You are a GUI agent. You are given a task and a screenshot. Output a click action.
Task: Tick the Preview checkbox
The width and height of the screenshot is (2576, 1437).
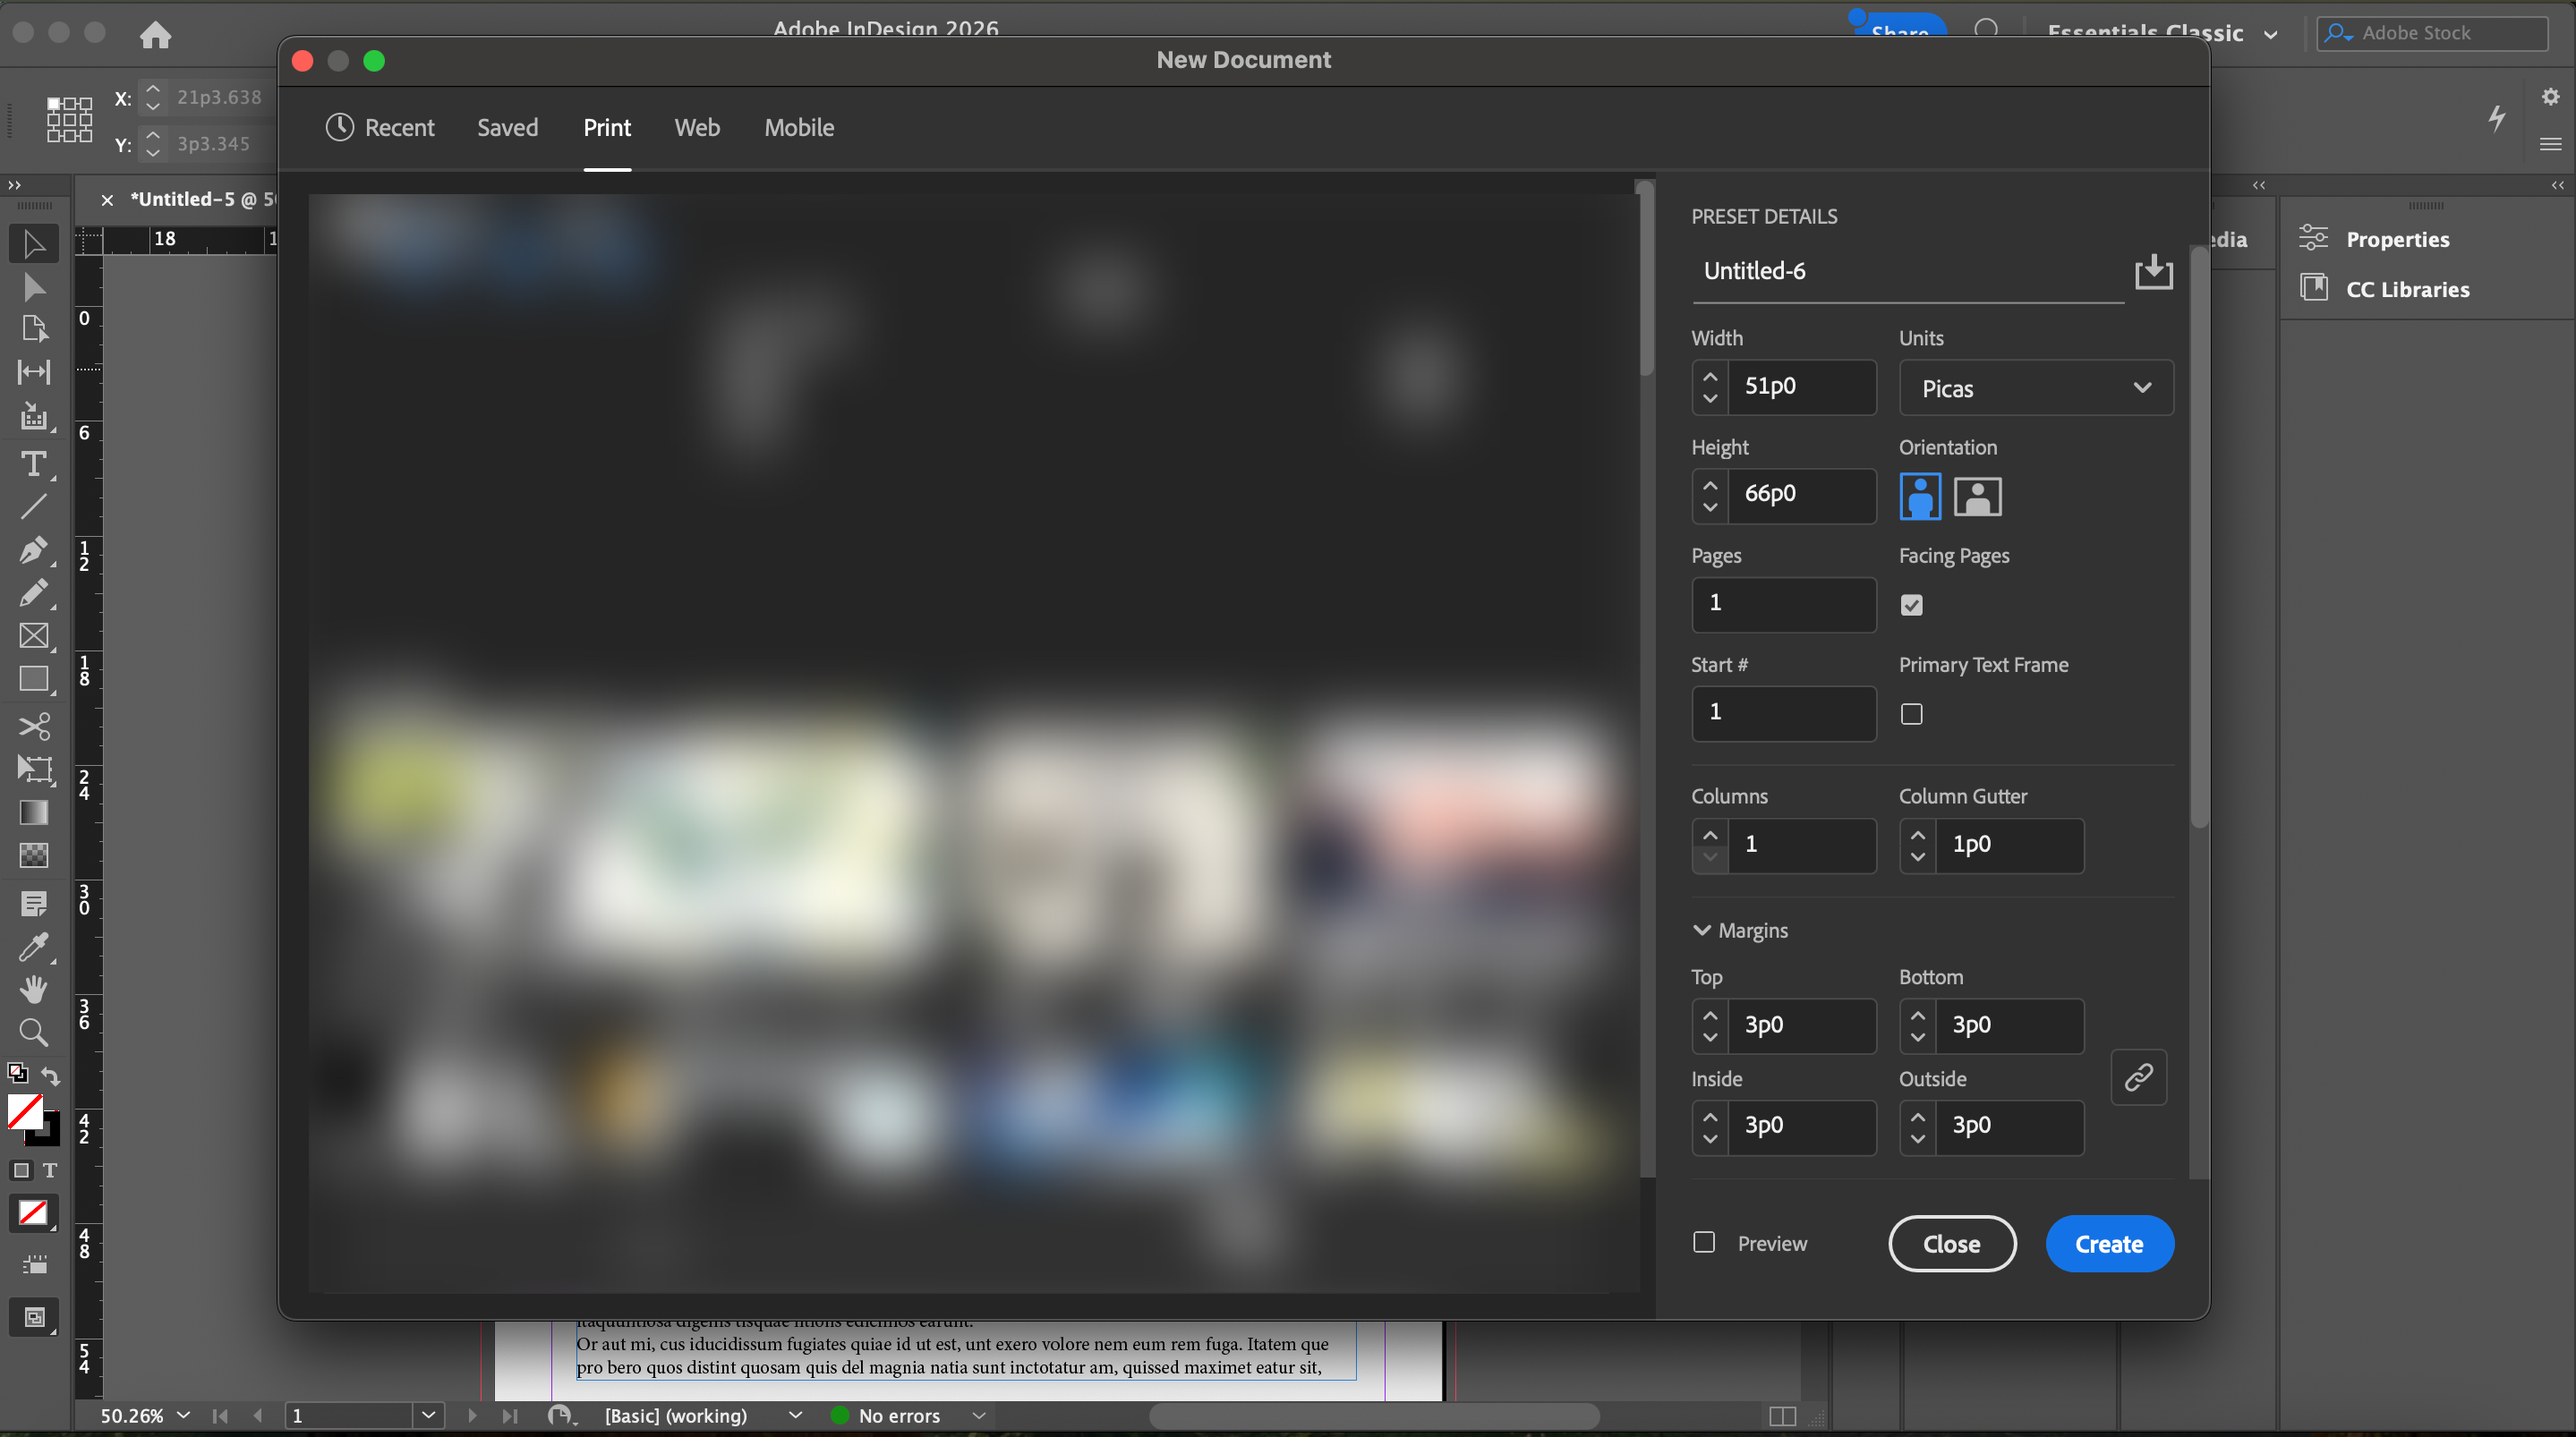tap(1704, 1242)
